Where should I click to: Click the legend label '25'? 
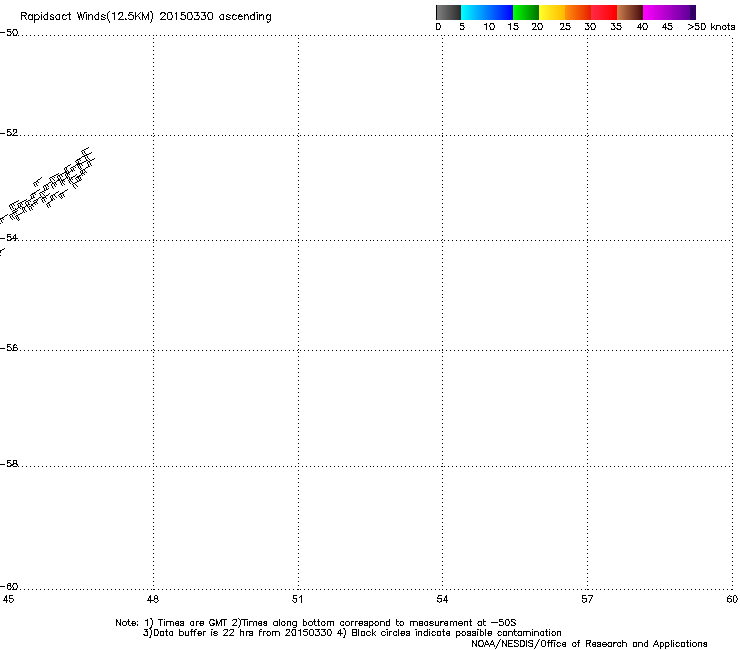pyautogui.click(x=565, y=27)
